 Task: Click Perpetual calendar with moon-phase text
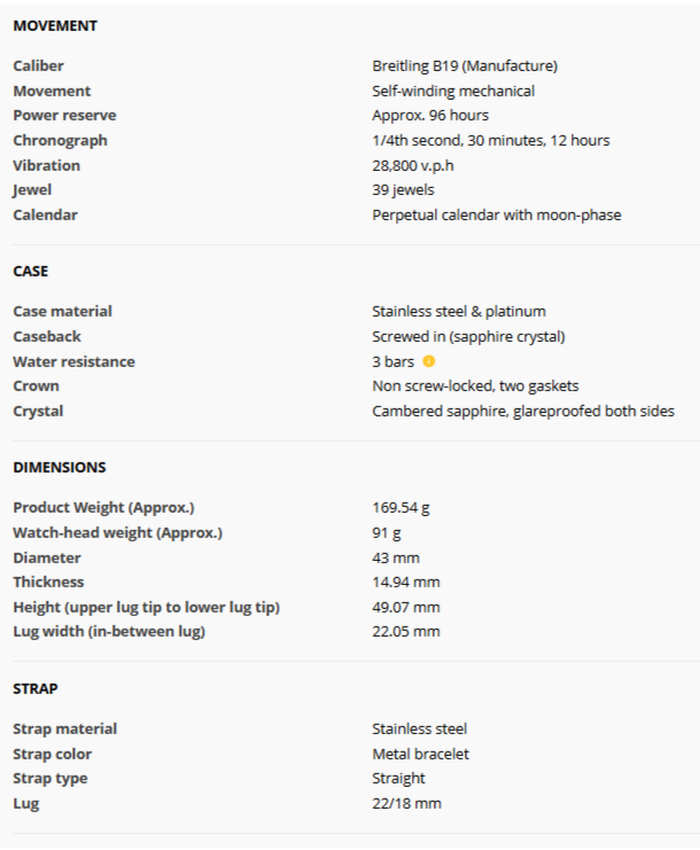[496, 214]
